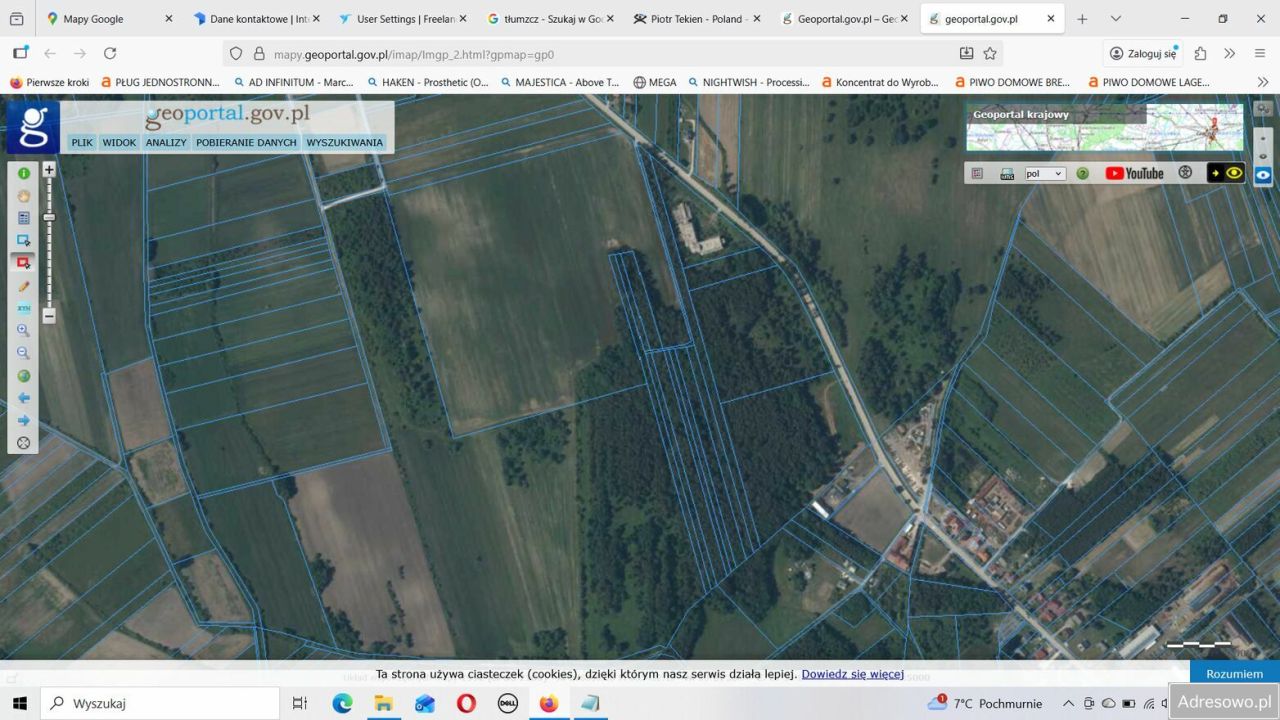Click the map zoom slider handle

coord(49,217)
